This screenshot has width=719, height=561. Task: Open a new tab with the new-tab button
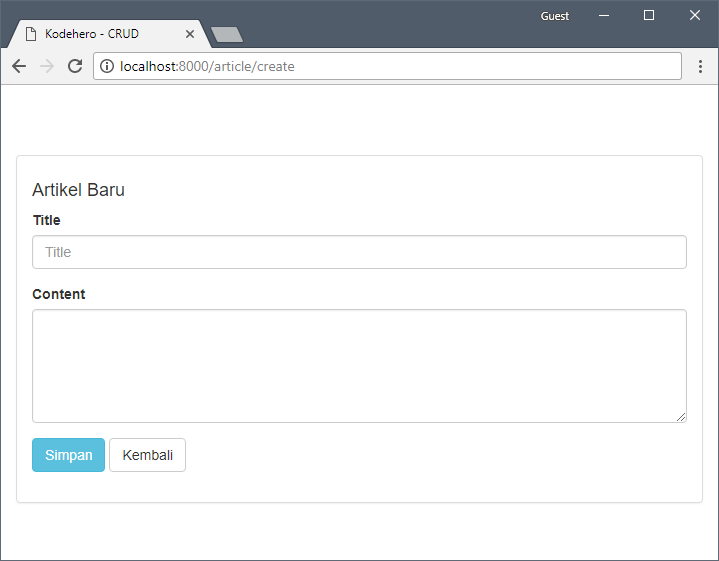[227, 34]
